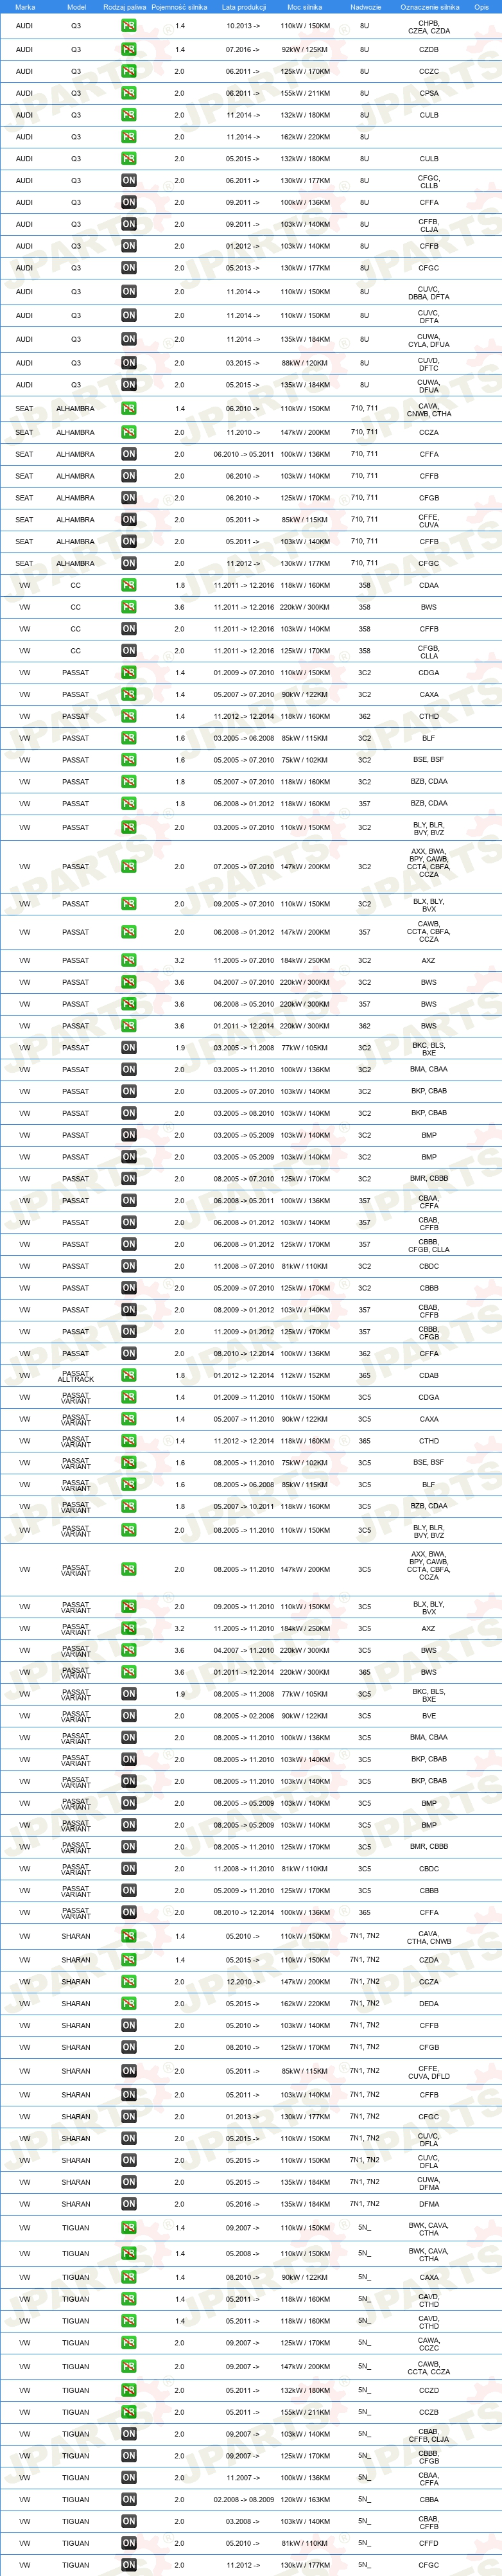502x2576 pixels.
Task: Click the PB fuel icon in Audi Q3 CCZC row
Action: click(x=129, y=71)
